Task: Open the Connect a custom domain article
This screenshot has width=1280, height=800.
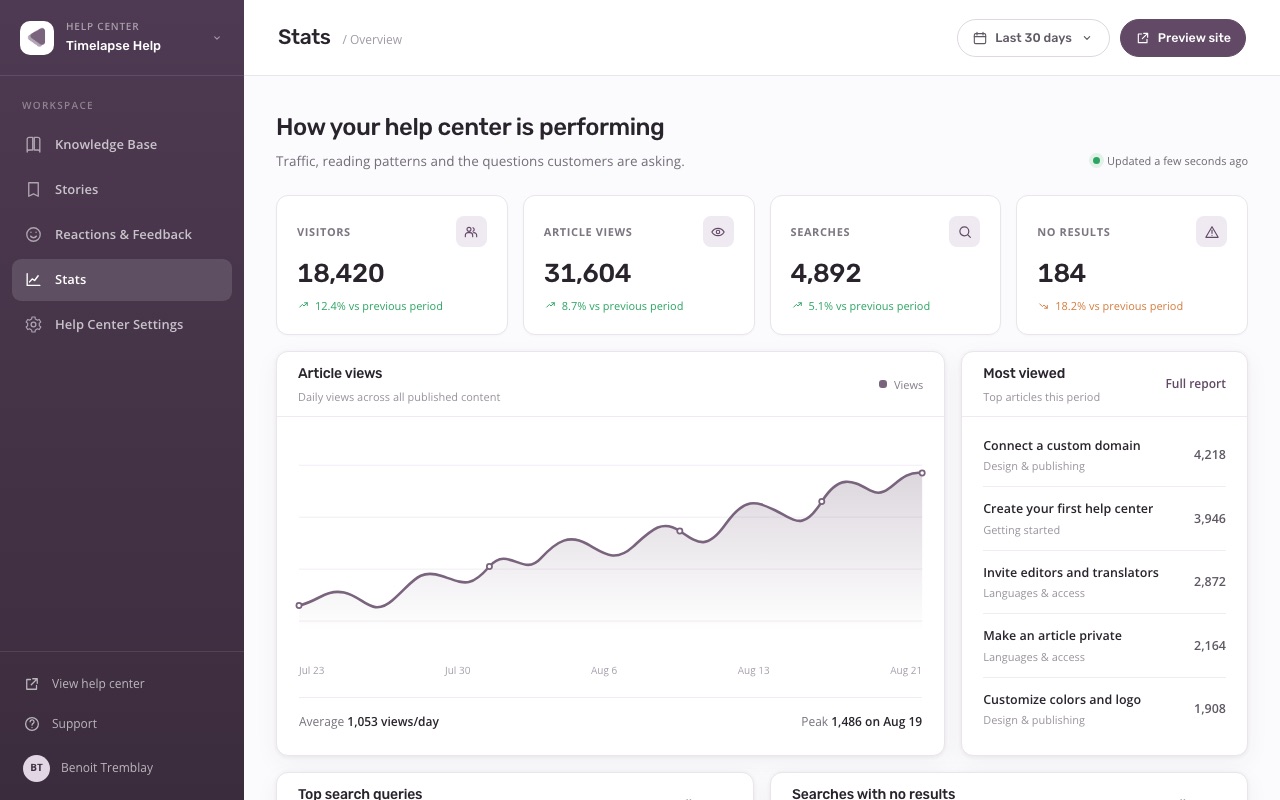Action: tap(1104, 455)
